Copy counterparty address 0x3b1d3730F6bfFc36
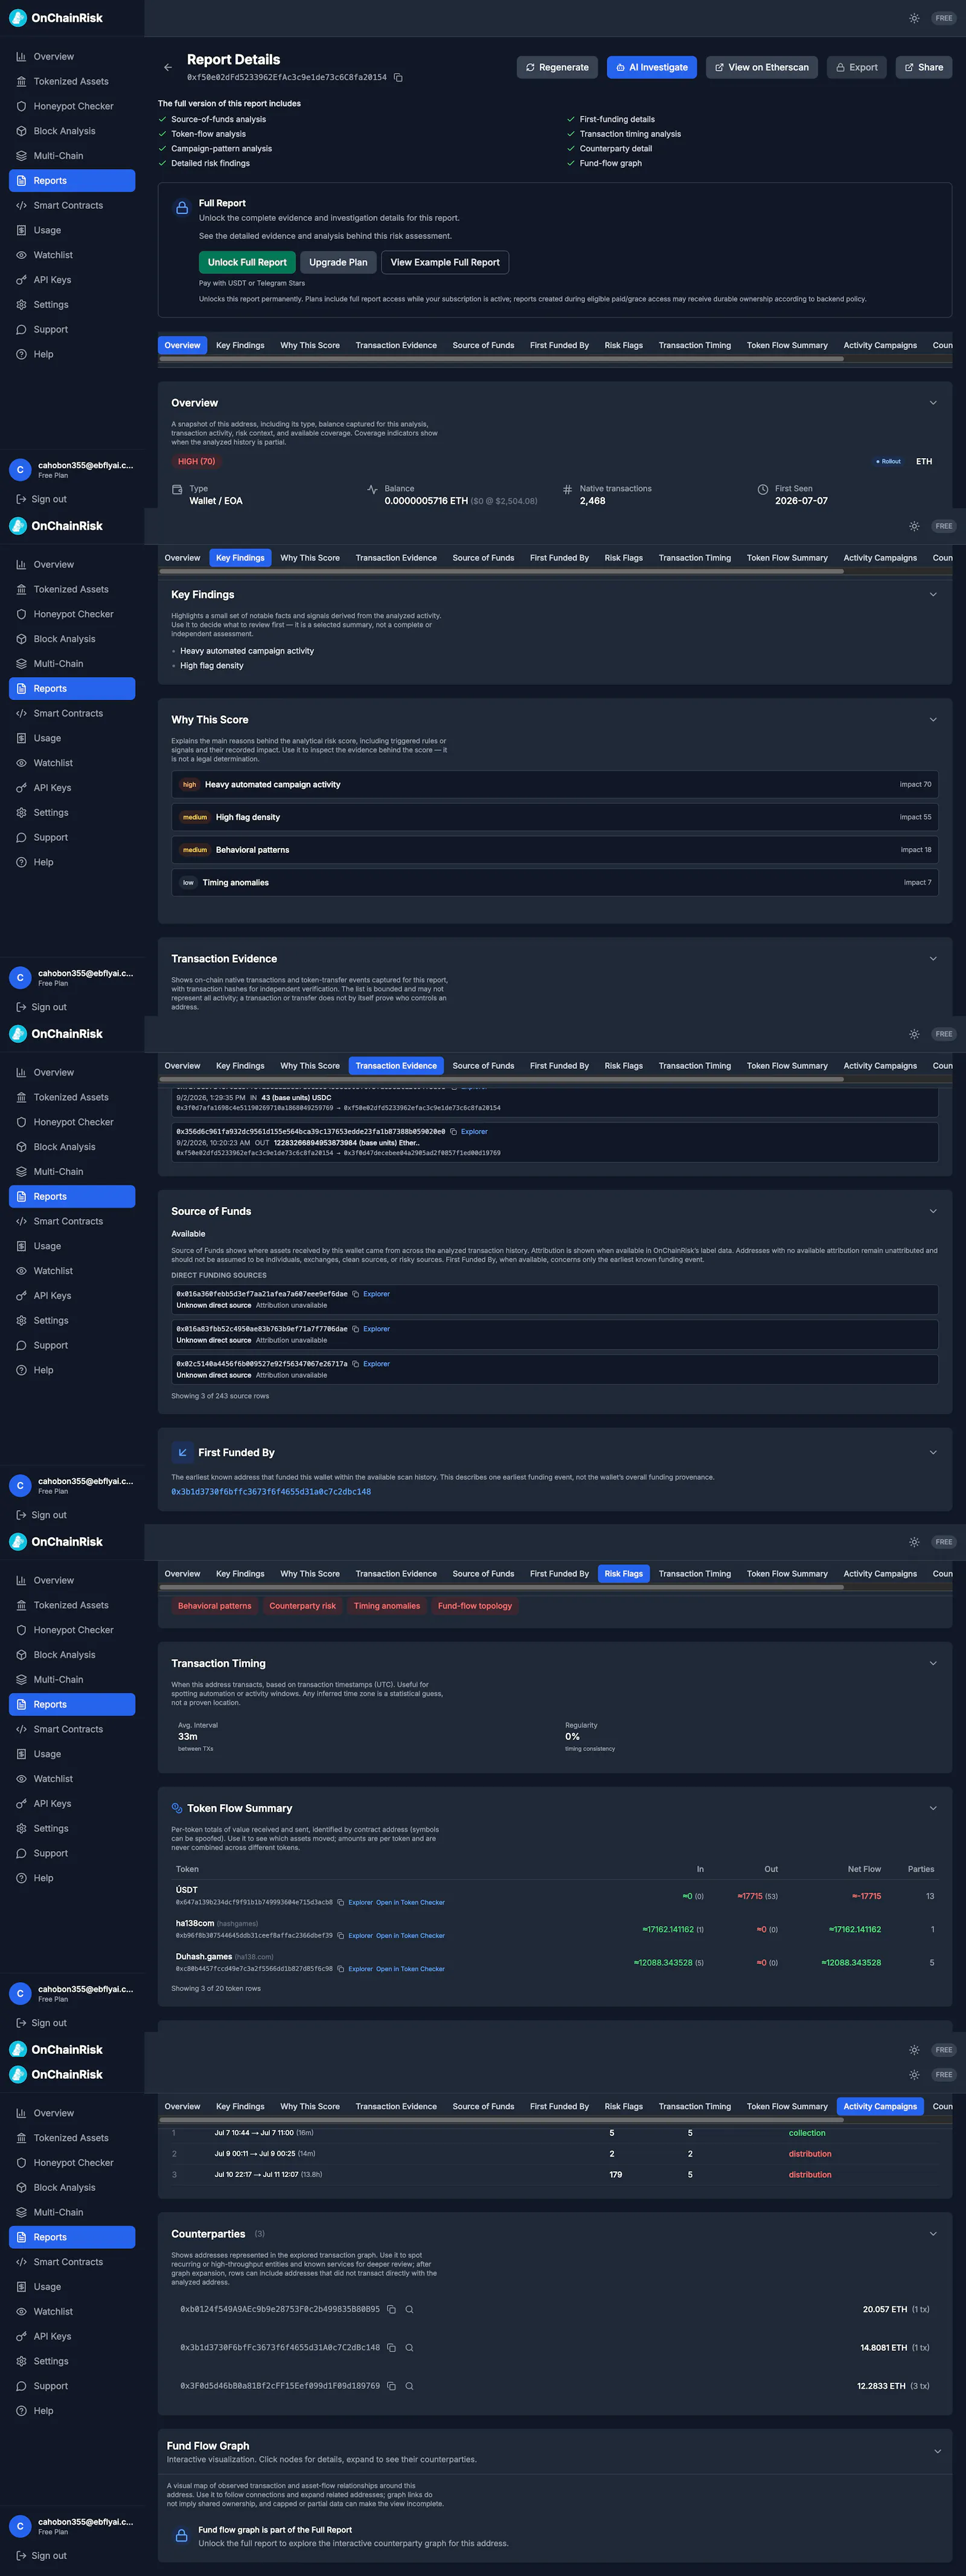The image size is (966, 2576). click(391, 2347)
